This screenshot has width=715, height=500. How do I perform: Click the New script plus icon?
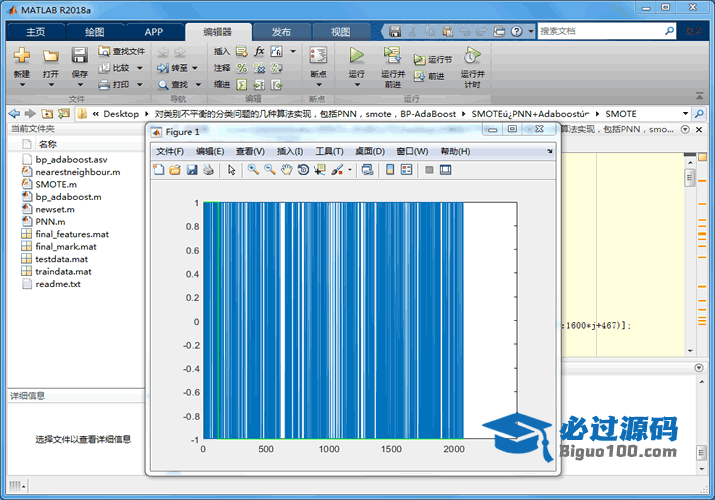(21, 56)
